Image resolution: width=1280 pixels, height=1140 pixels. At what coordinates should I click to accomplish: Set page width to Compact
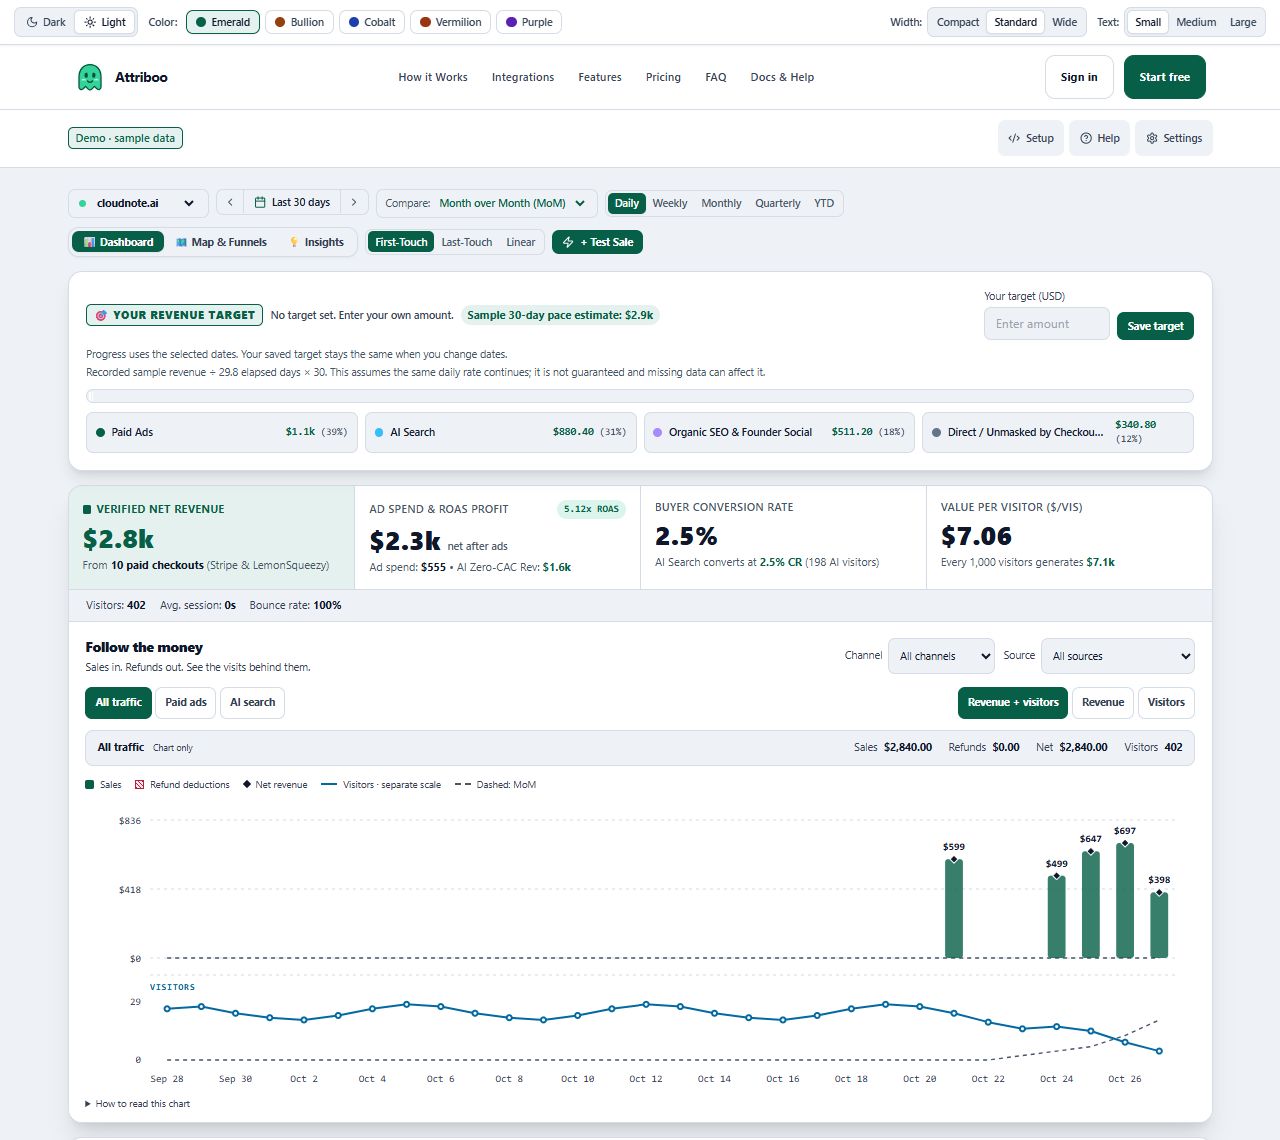click(x=958, y=22)
